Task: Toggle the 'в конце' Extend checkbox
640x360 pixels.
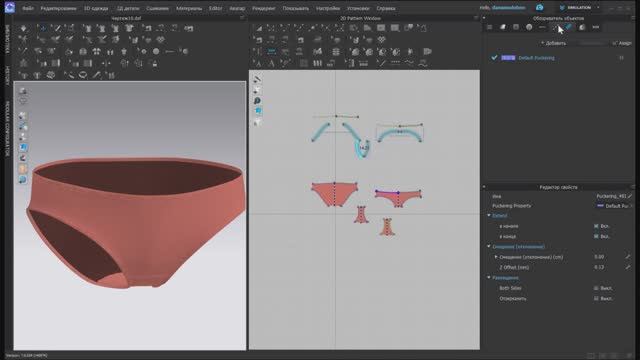Action: [596, 236]
